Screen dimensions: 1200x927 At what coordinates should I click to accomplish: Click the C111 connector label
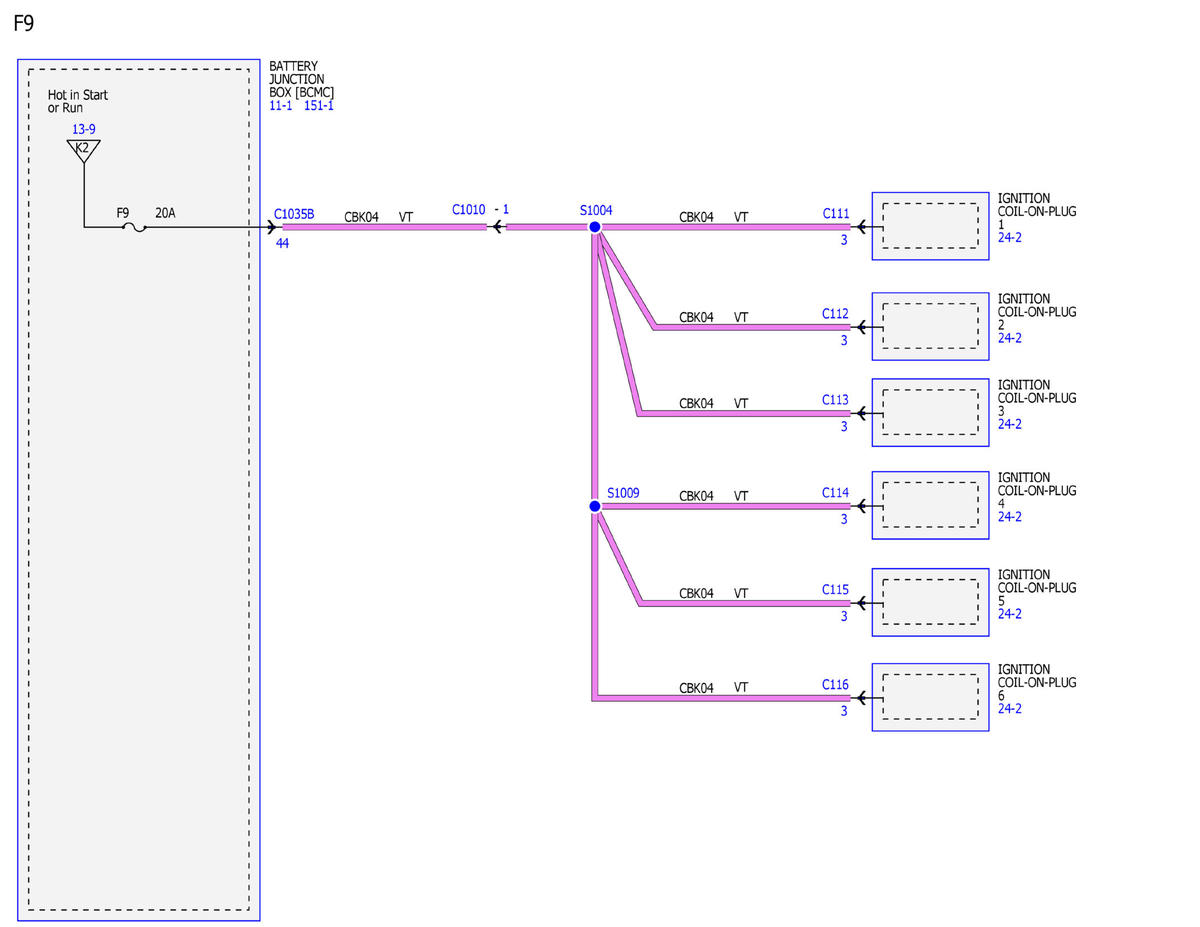click(x=836, y=213)
